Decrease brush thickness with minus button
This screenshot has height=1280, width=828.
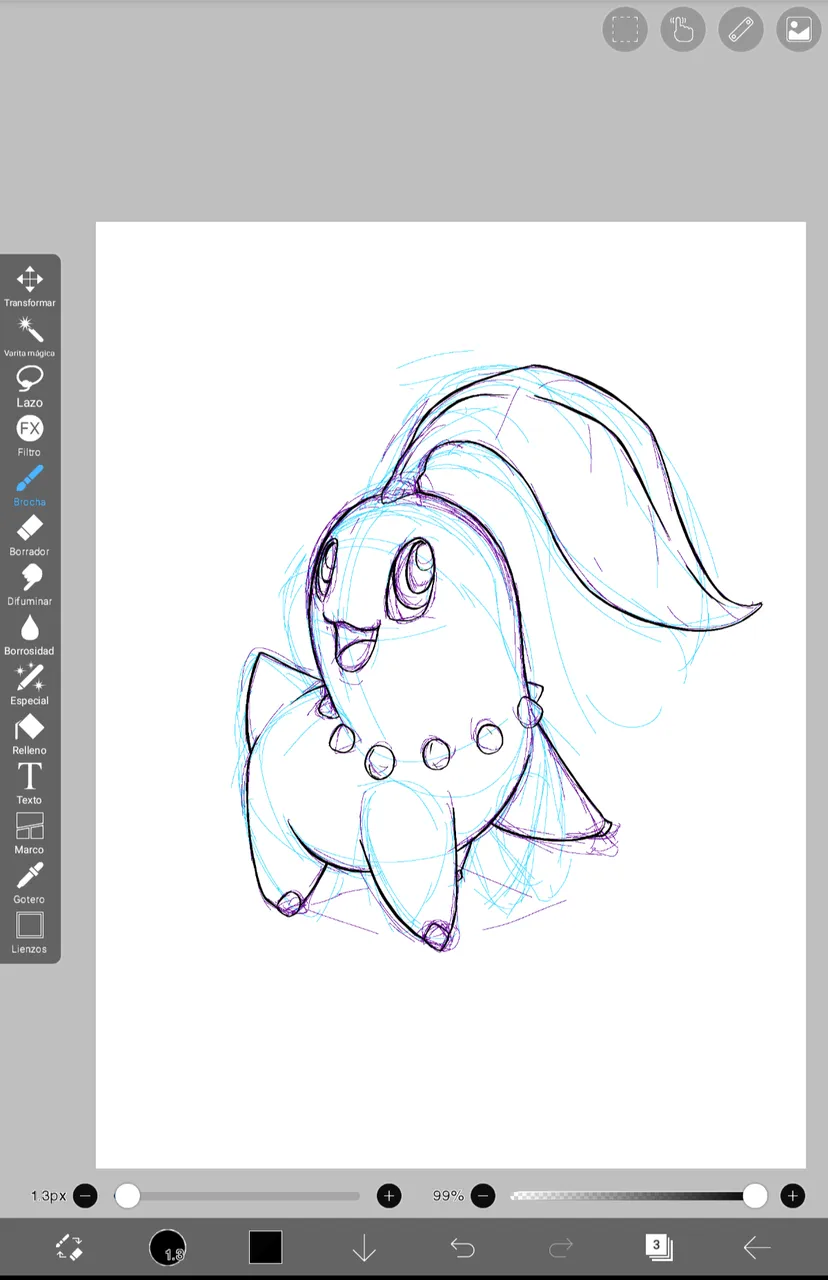pyautogui.click(x=86, y=1195)
